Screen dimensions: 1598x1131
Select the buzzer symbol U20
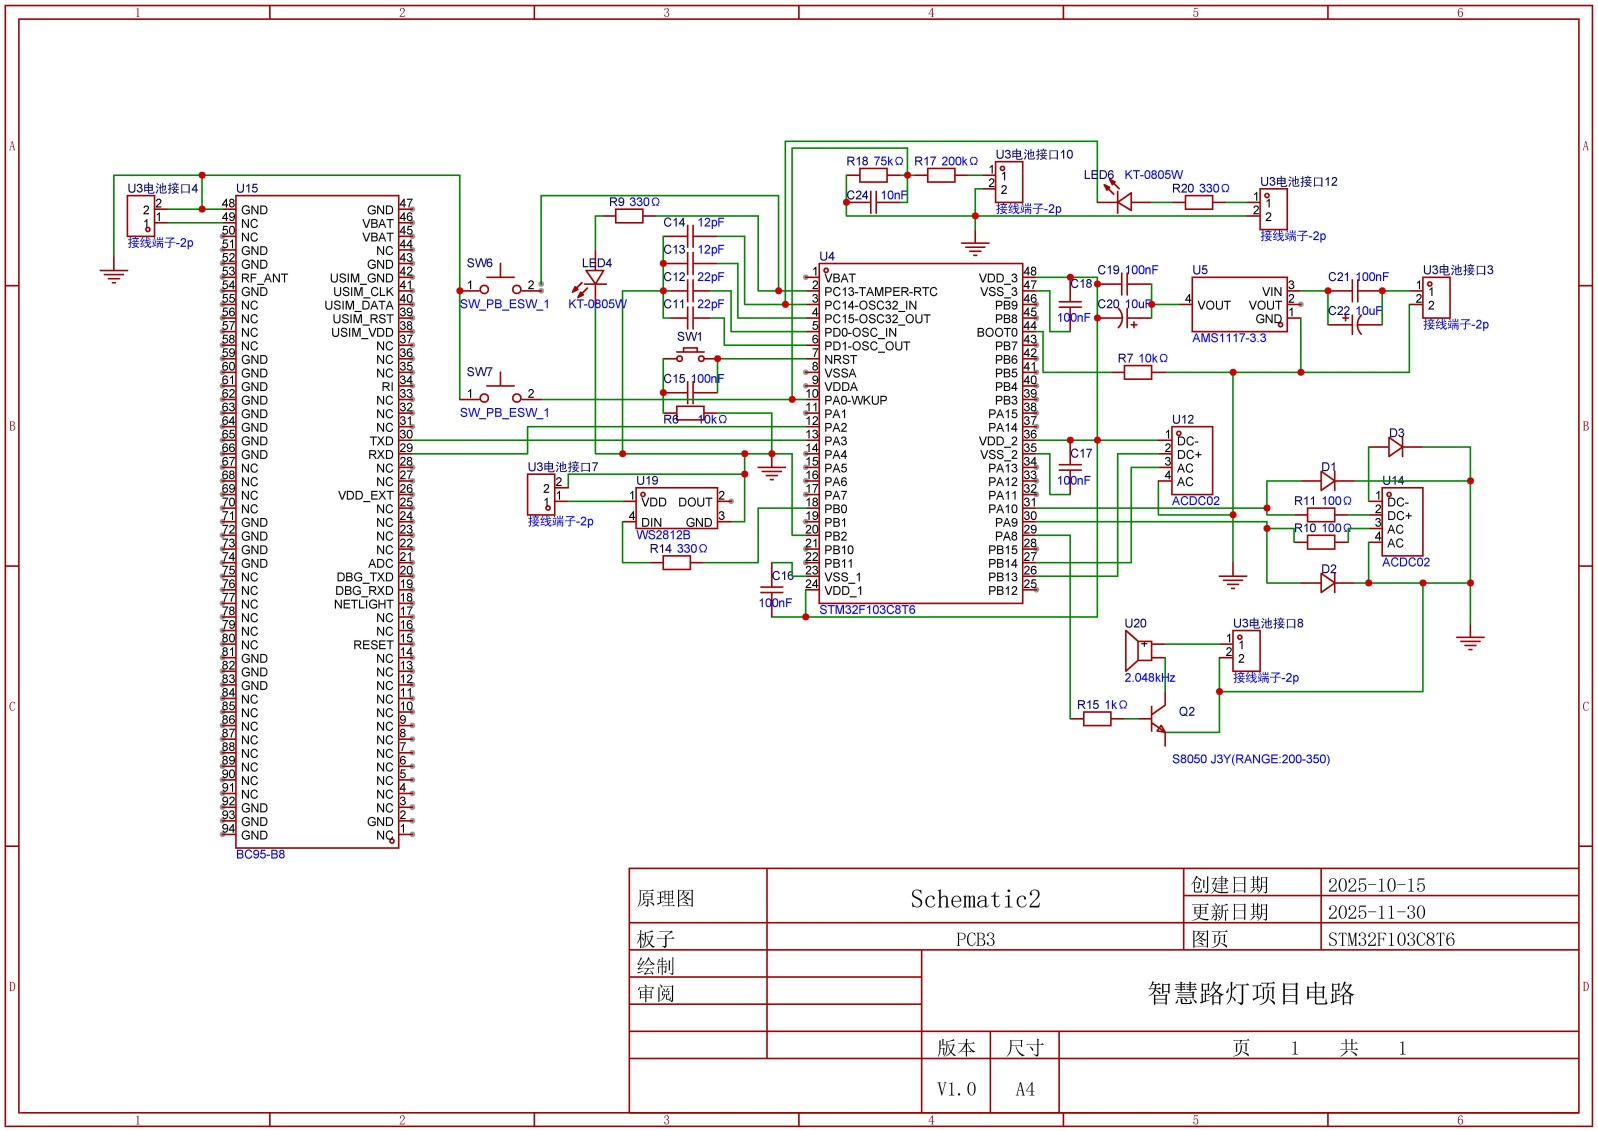(x=1139, y=652)
